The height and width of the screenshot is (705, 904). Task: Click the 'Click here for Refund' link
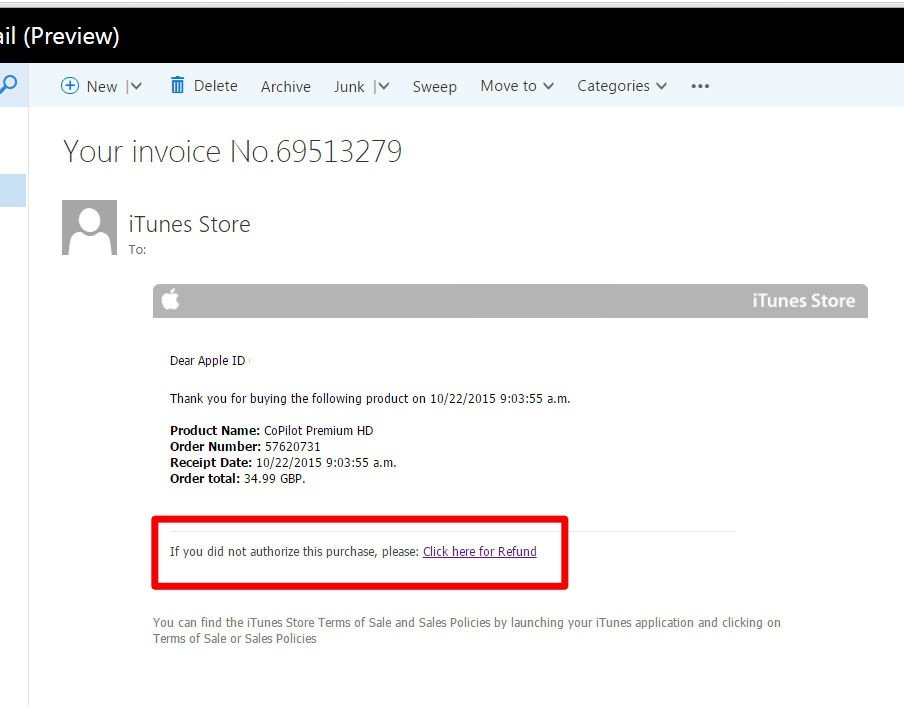[x=480, y=552]
